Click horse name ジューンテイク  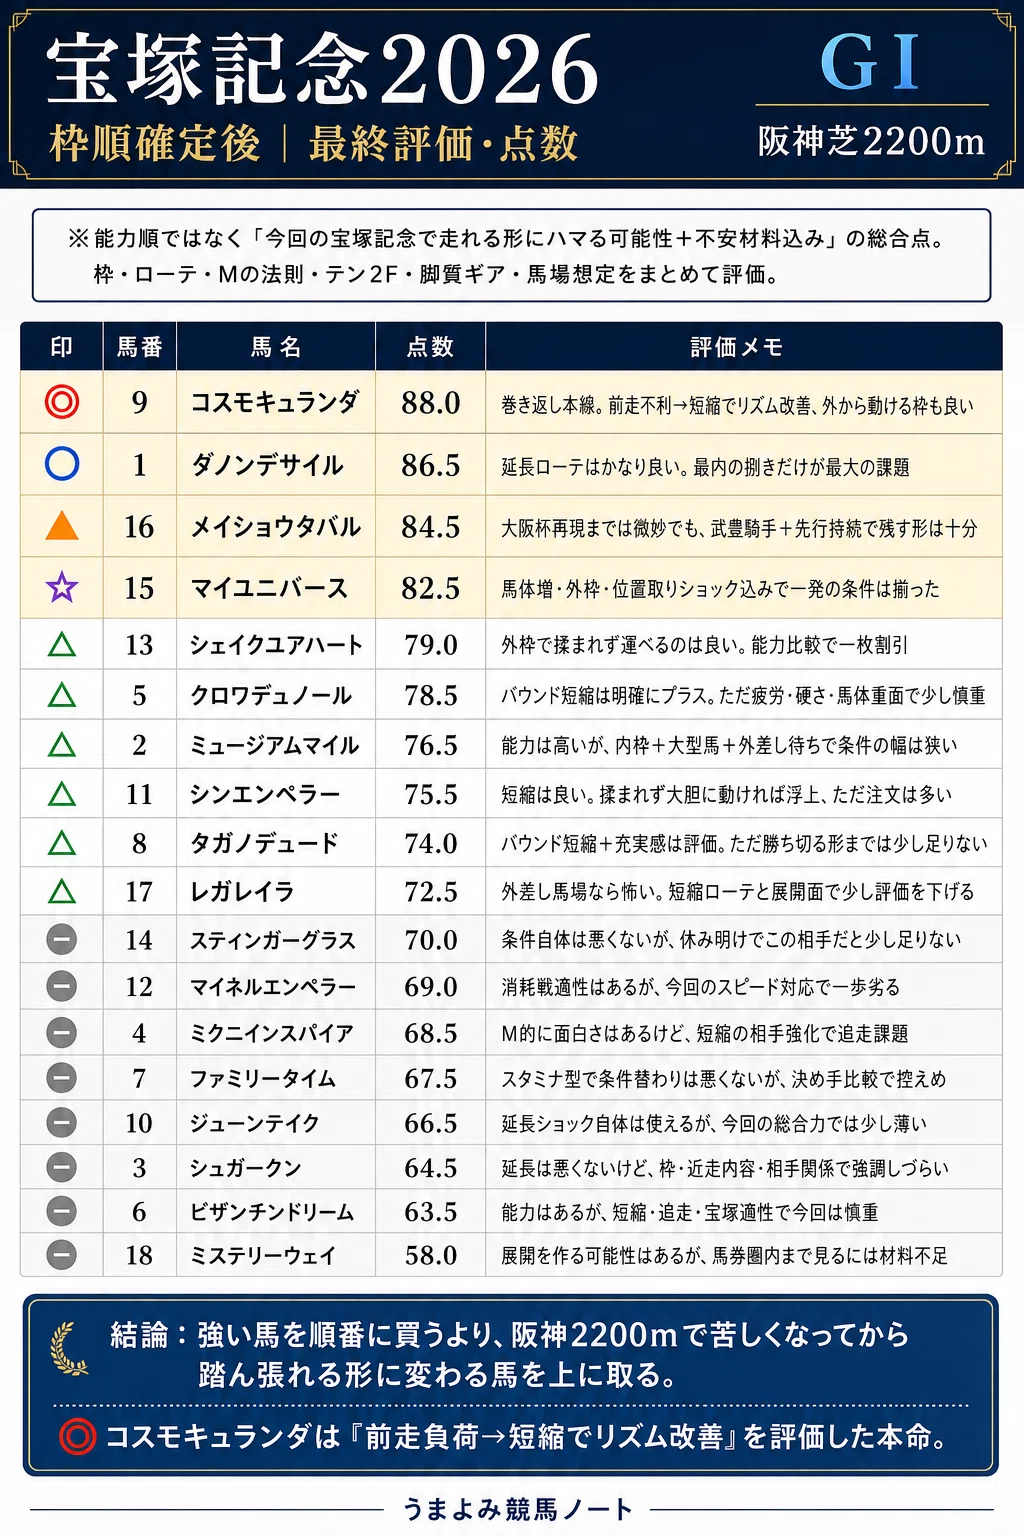click(x=255, y=1123)
